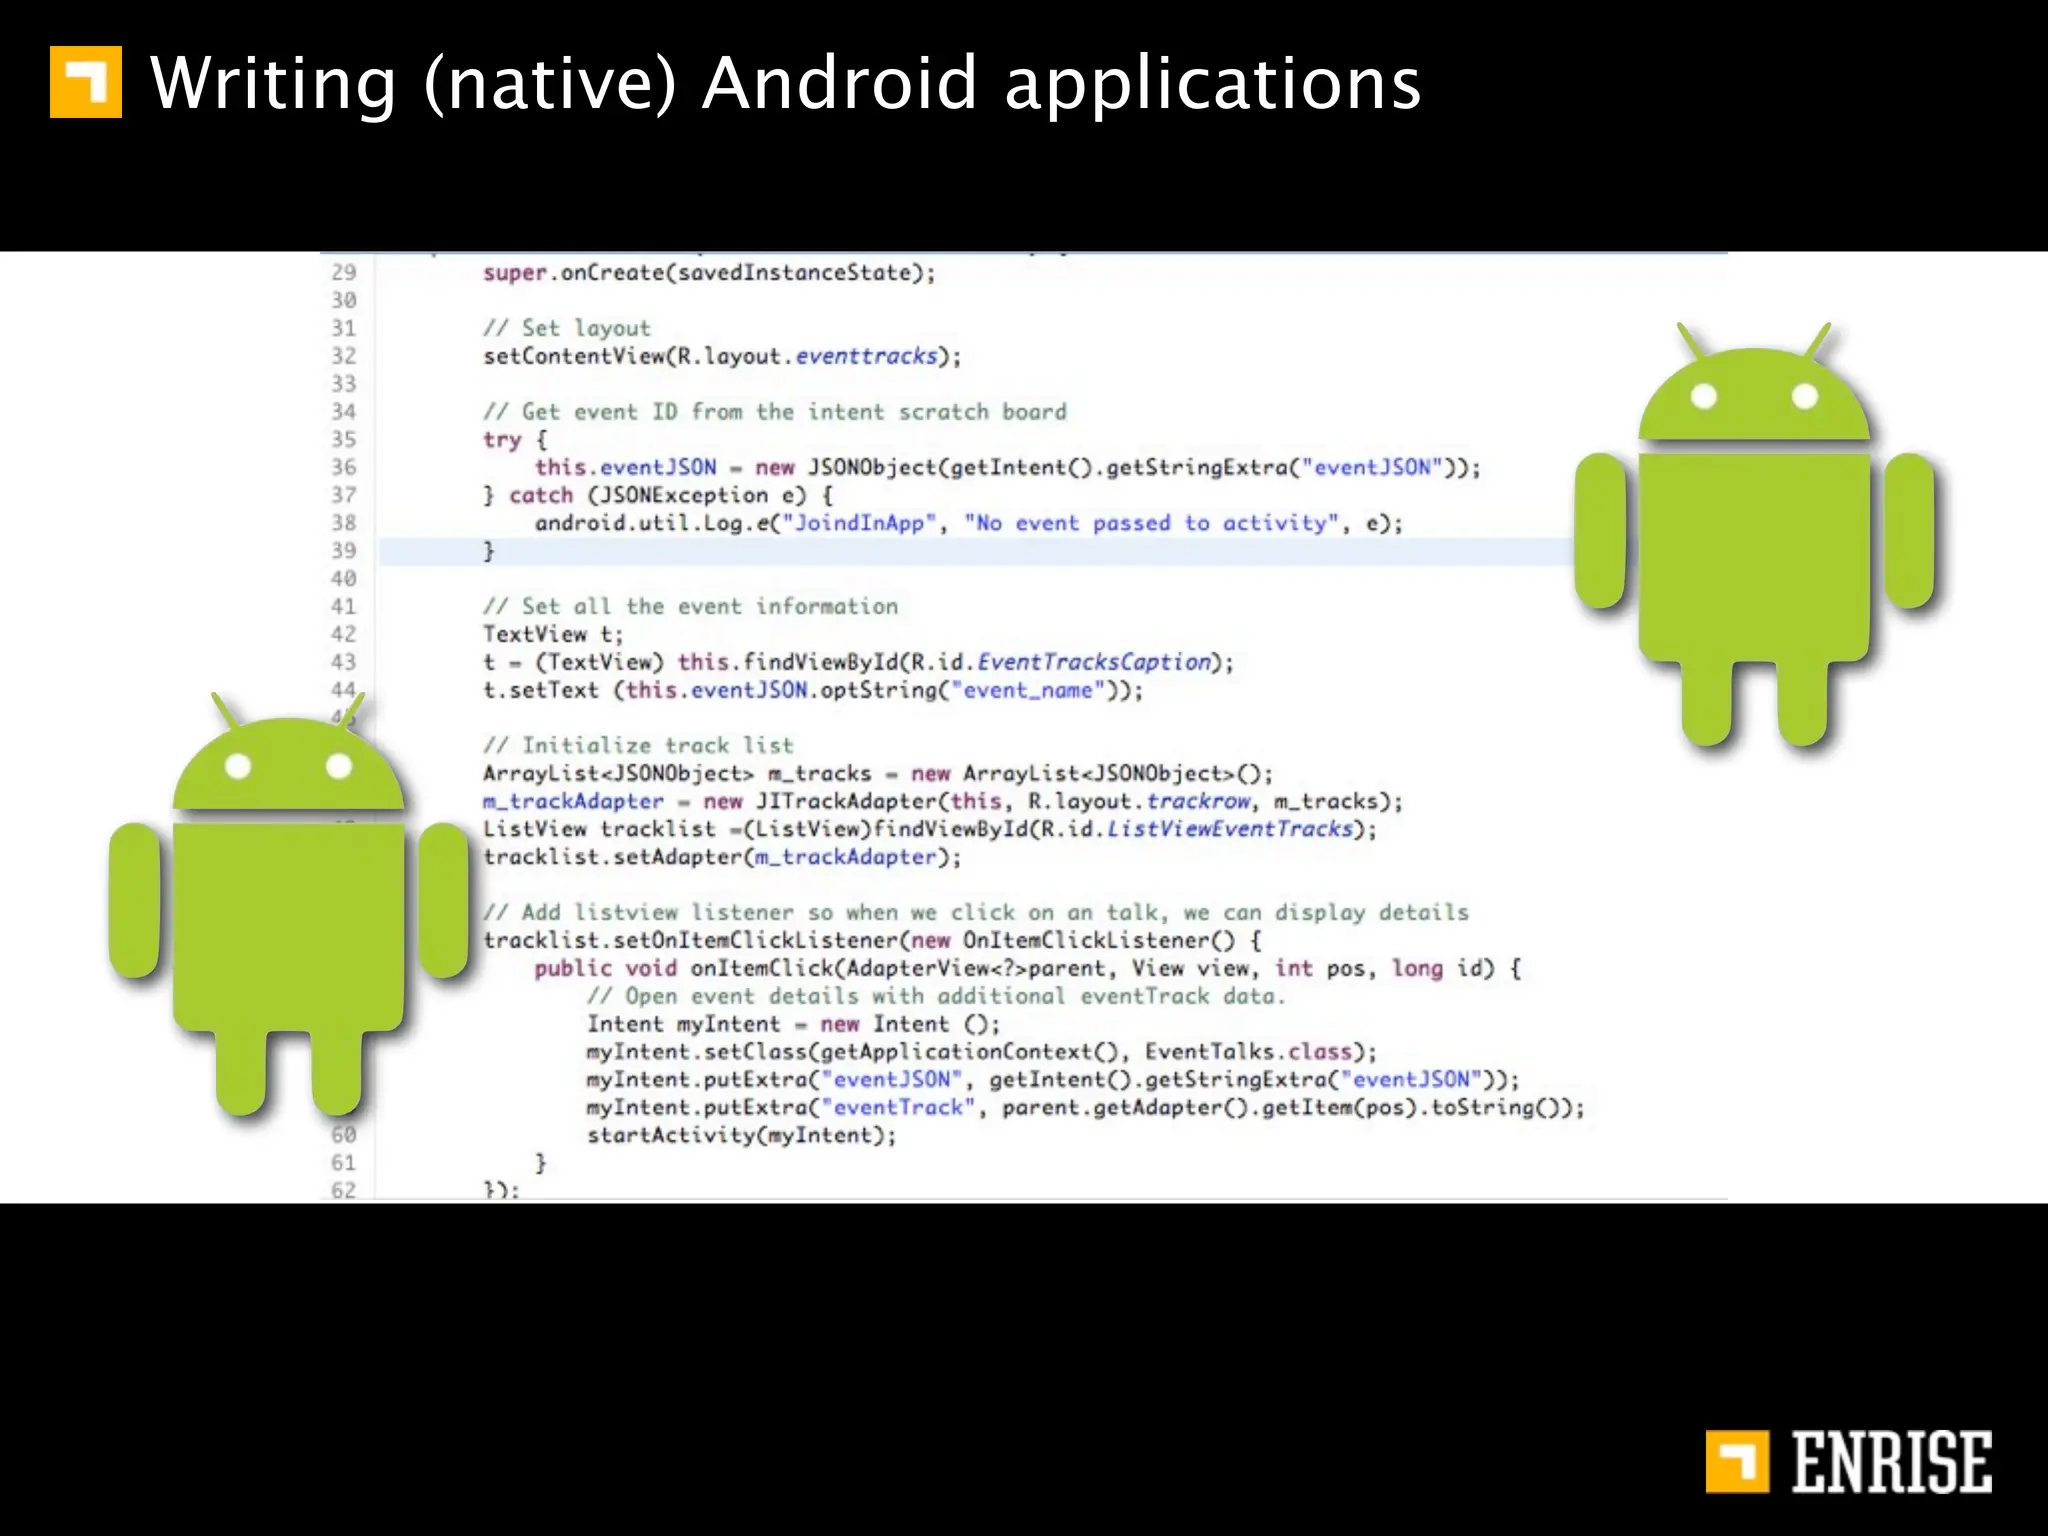Click line number 34 in the gutter
Viewport: 2048px width, 1536px height.
click(x=344, y=411)
